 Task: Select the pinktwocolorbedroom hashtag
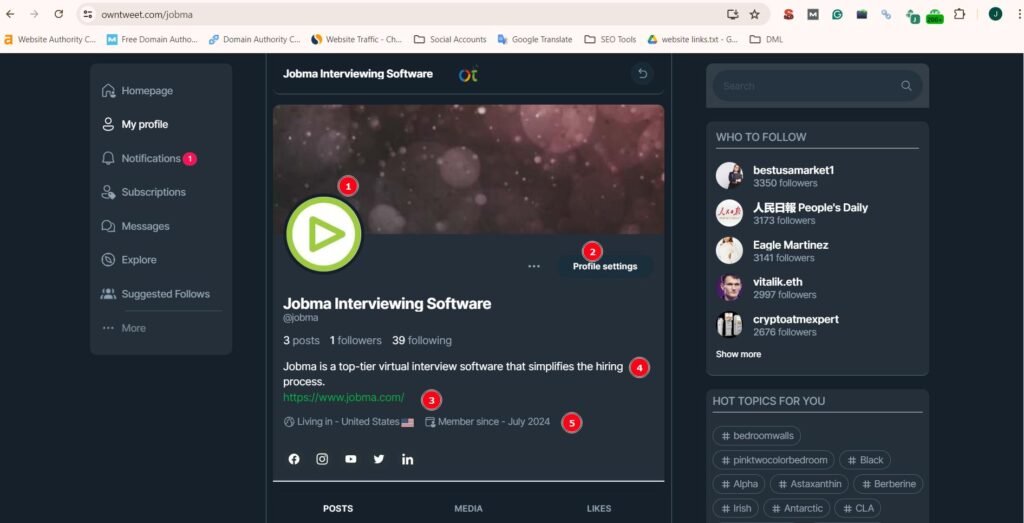[x=774, y=460]
